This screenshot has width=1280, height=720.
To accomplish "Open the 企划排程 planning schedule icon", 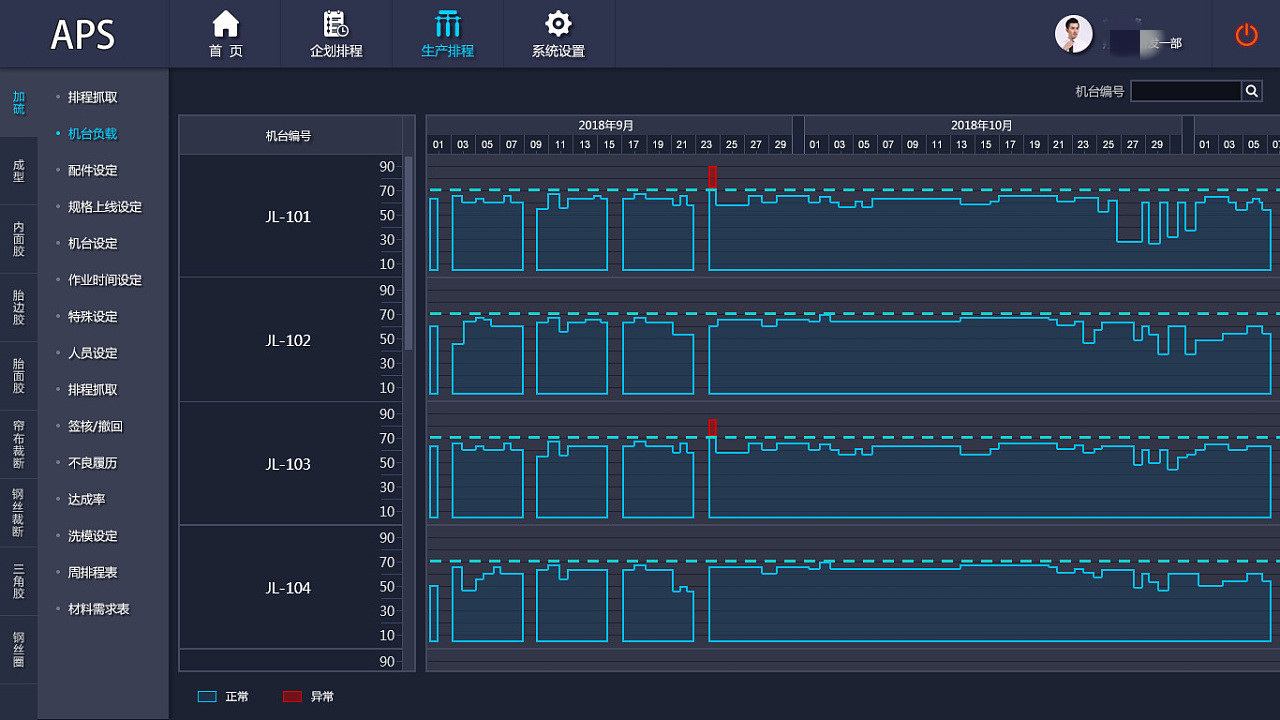I will (336, 24).
